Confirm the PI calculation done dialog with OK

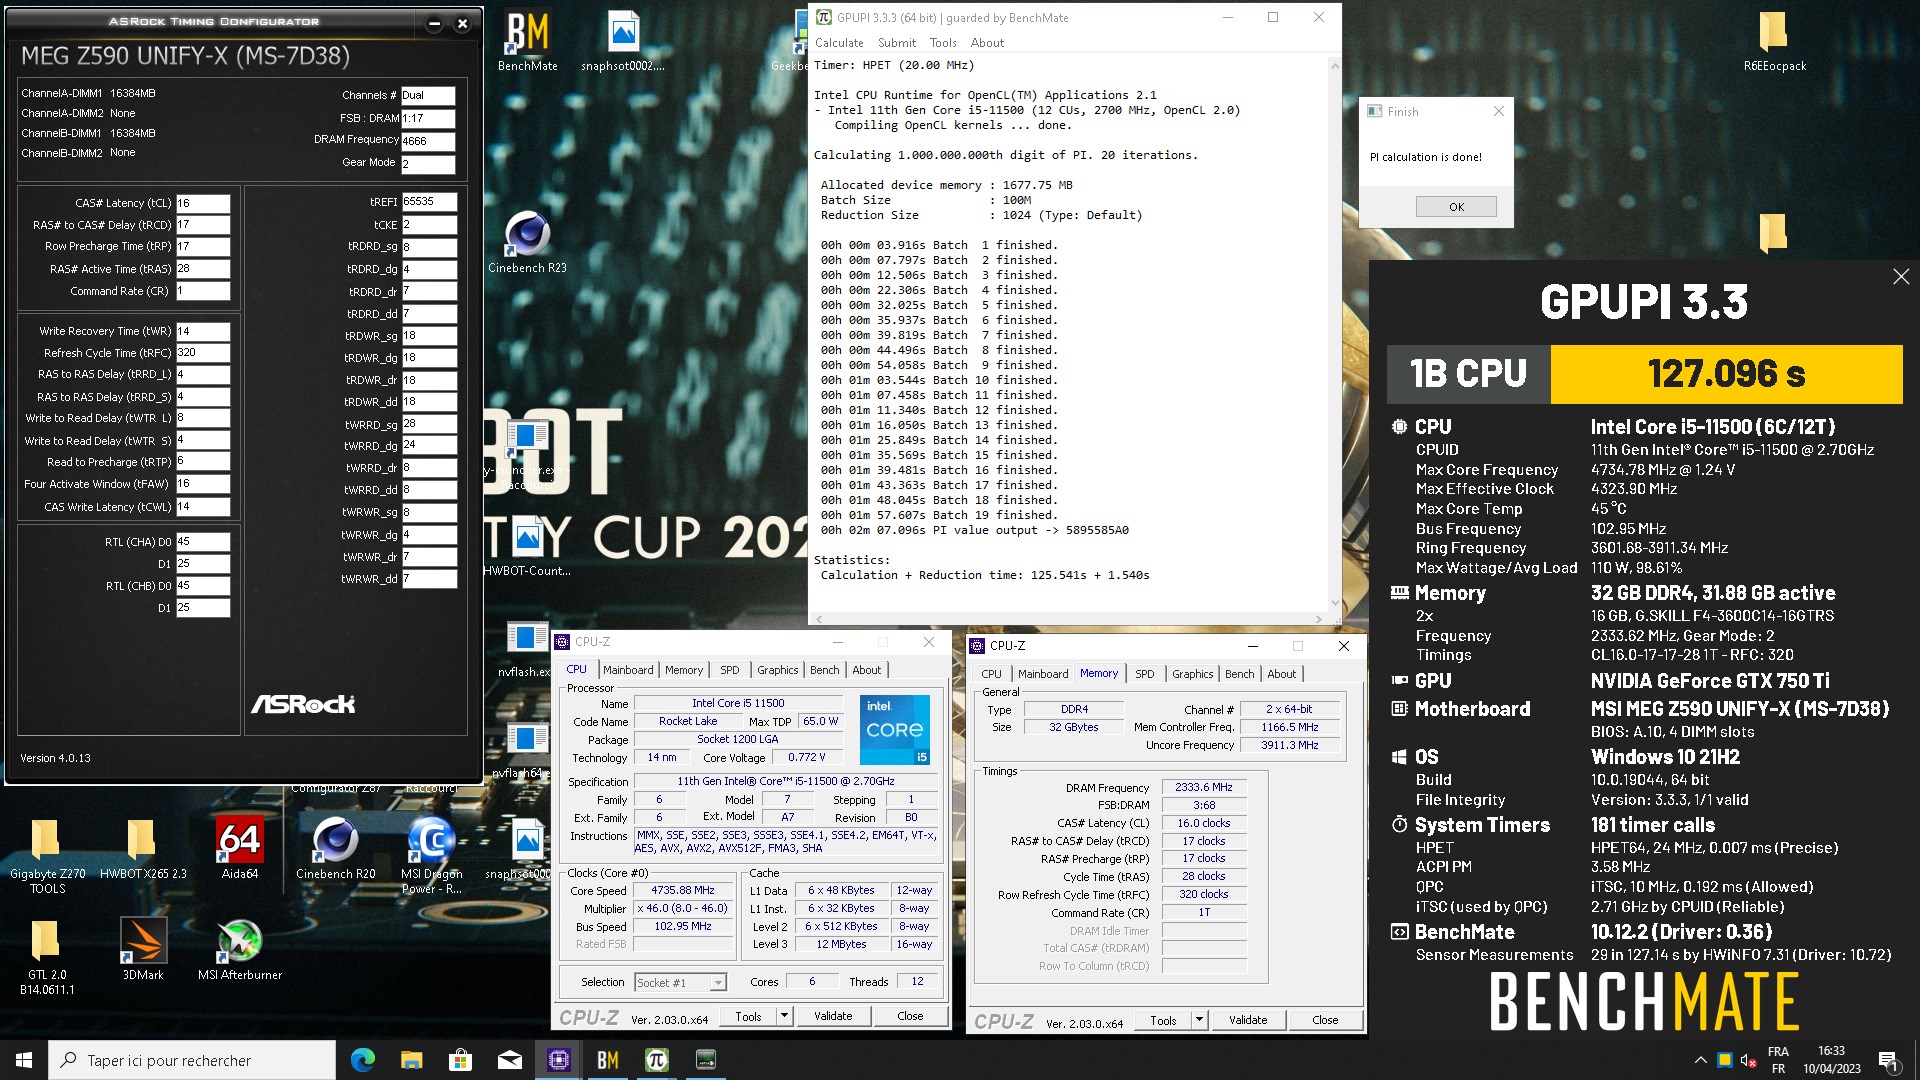(x=1456, y=207)
